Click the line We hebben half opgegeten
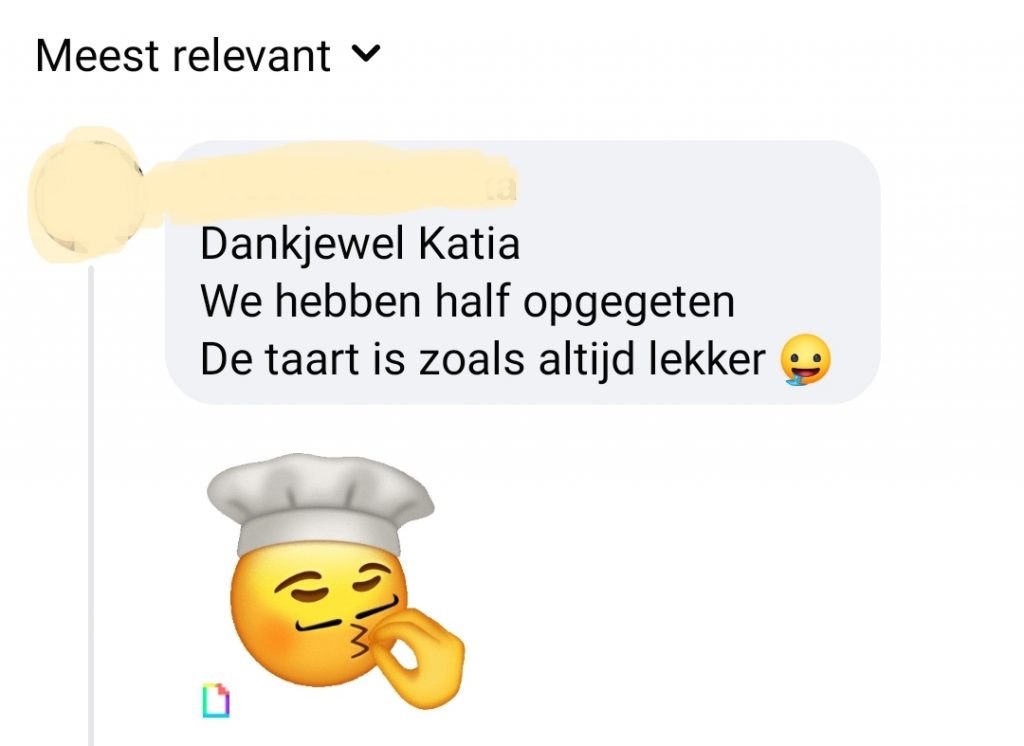Image resolution: width=1024 pixels, height=746 pixels. (x=468, y=302)
